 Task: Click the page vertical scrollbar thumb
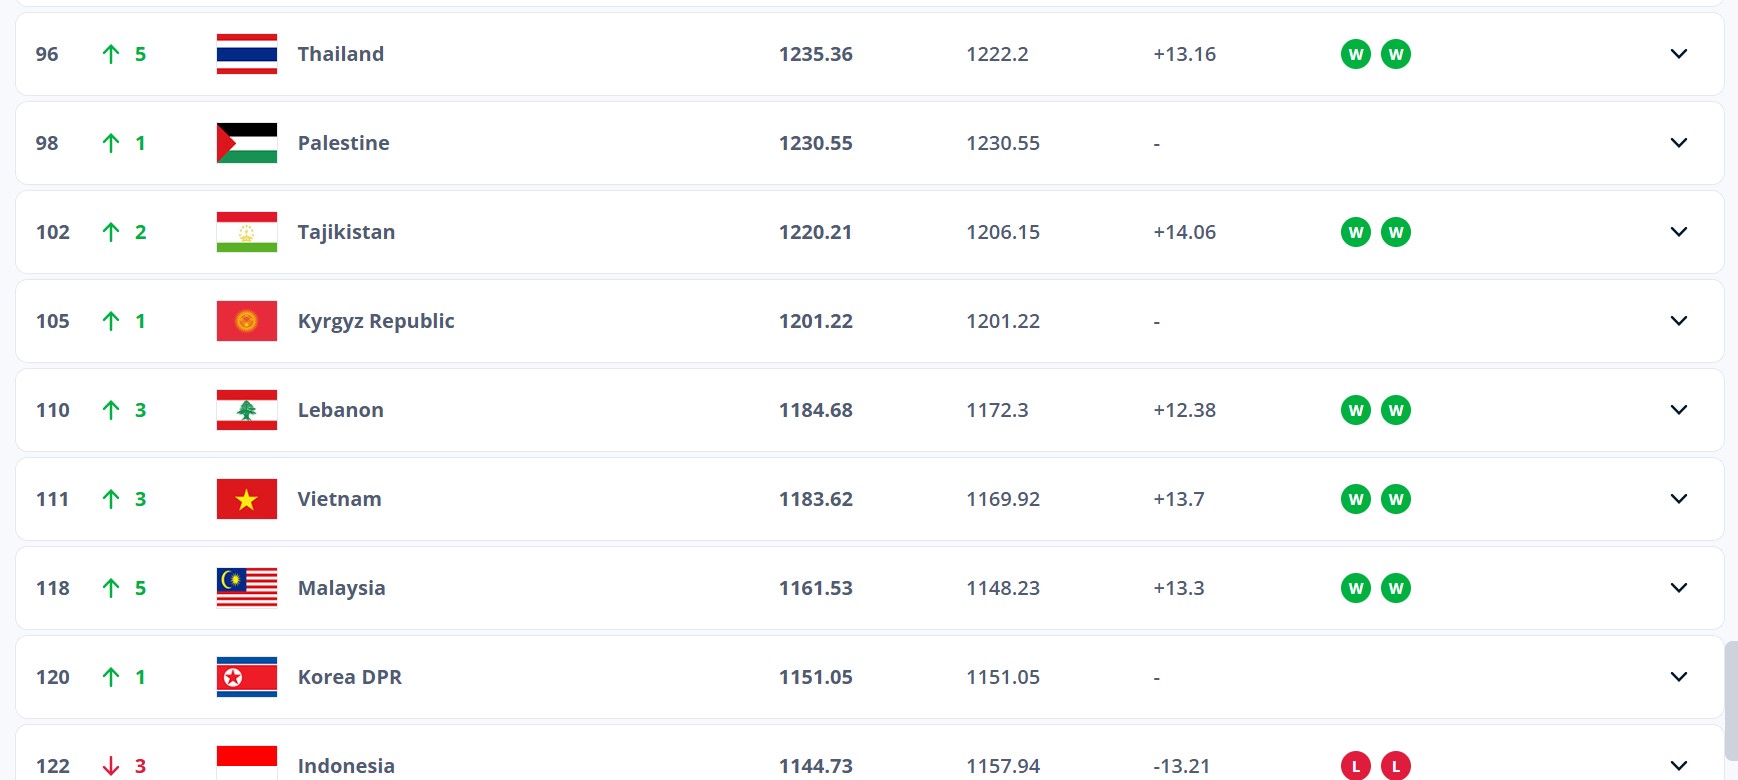click(x=1731, y=700)
